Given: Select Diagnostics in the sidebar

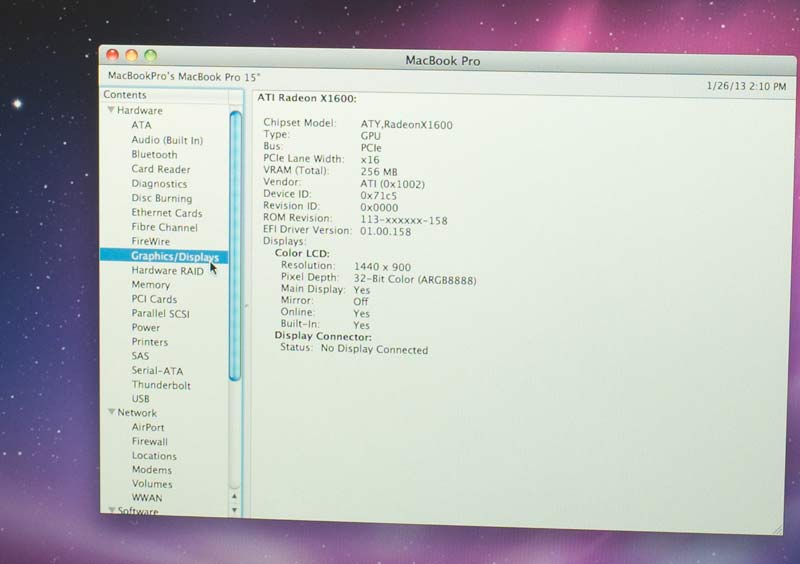Looking at the screenshot, I should 159,184.
